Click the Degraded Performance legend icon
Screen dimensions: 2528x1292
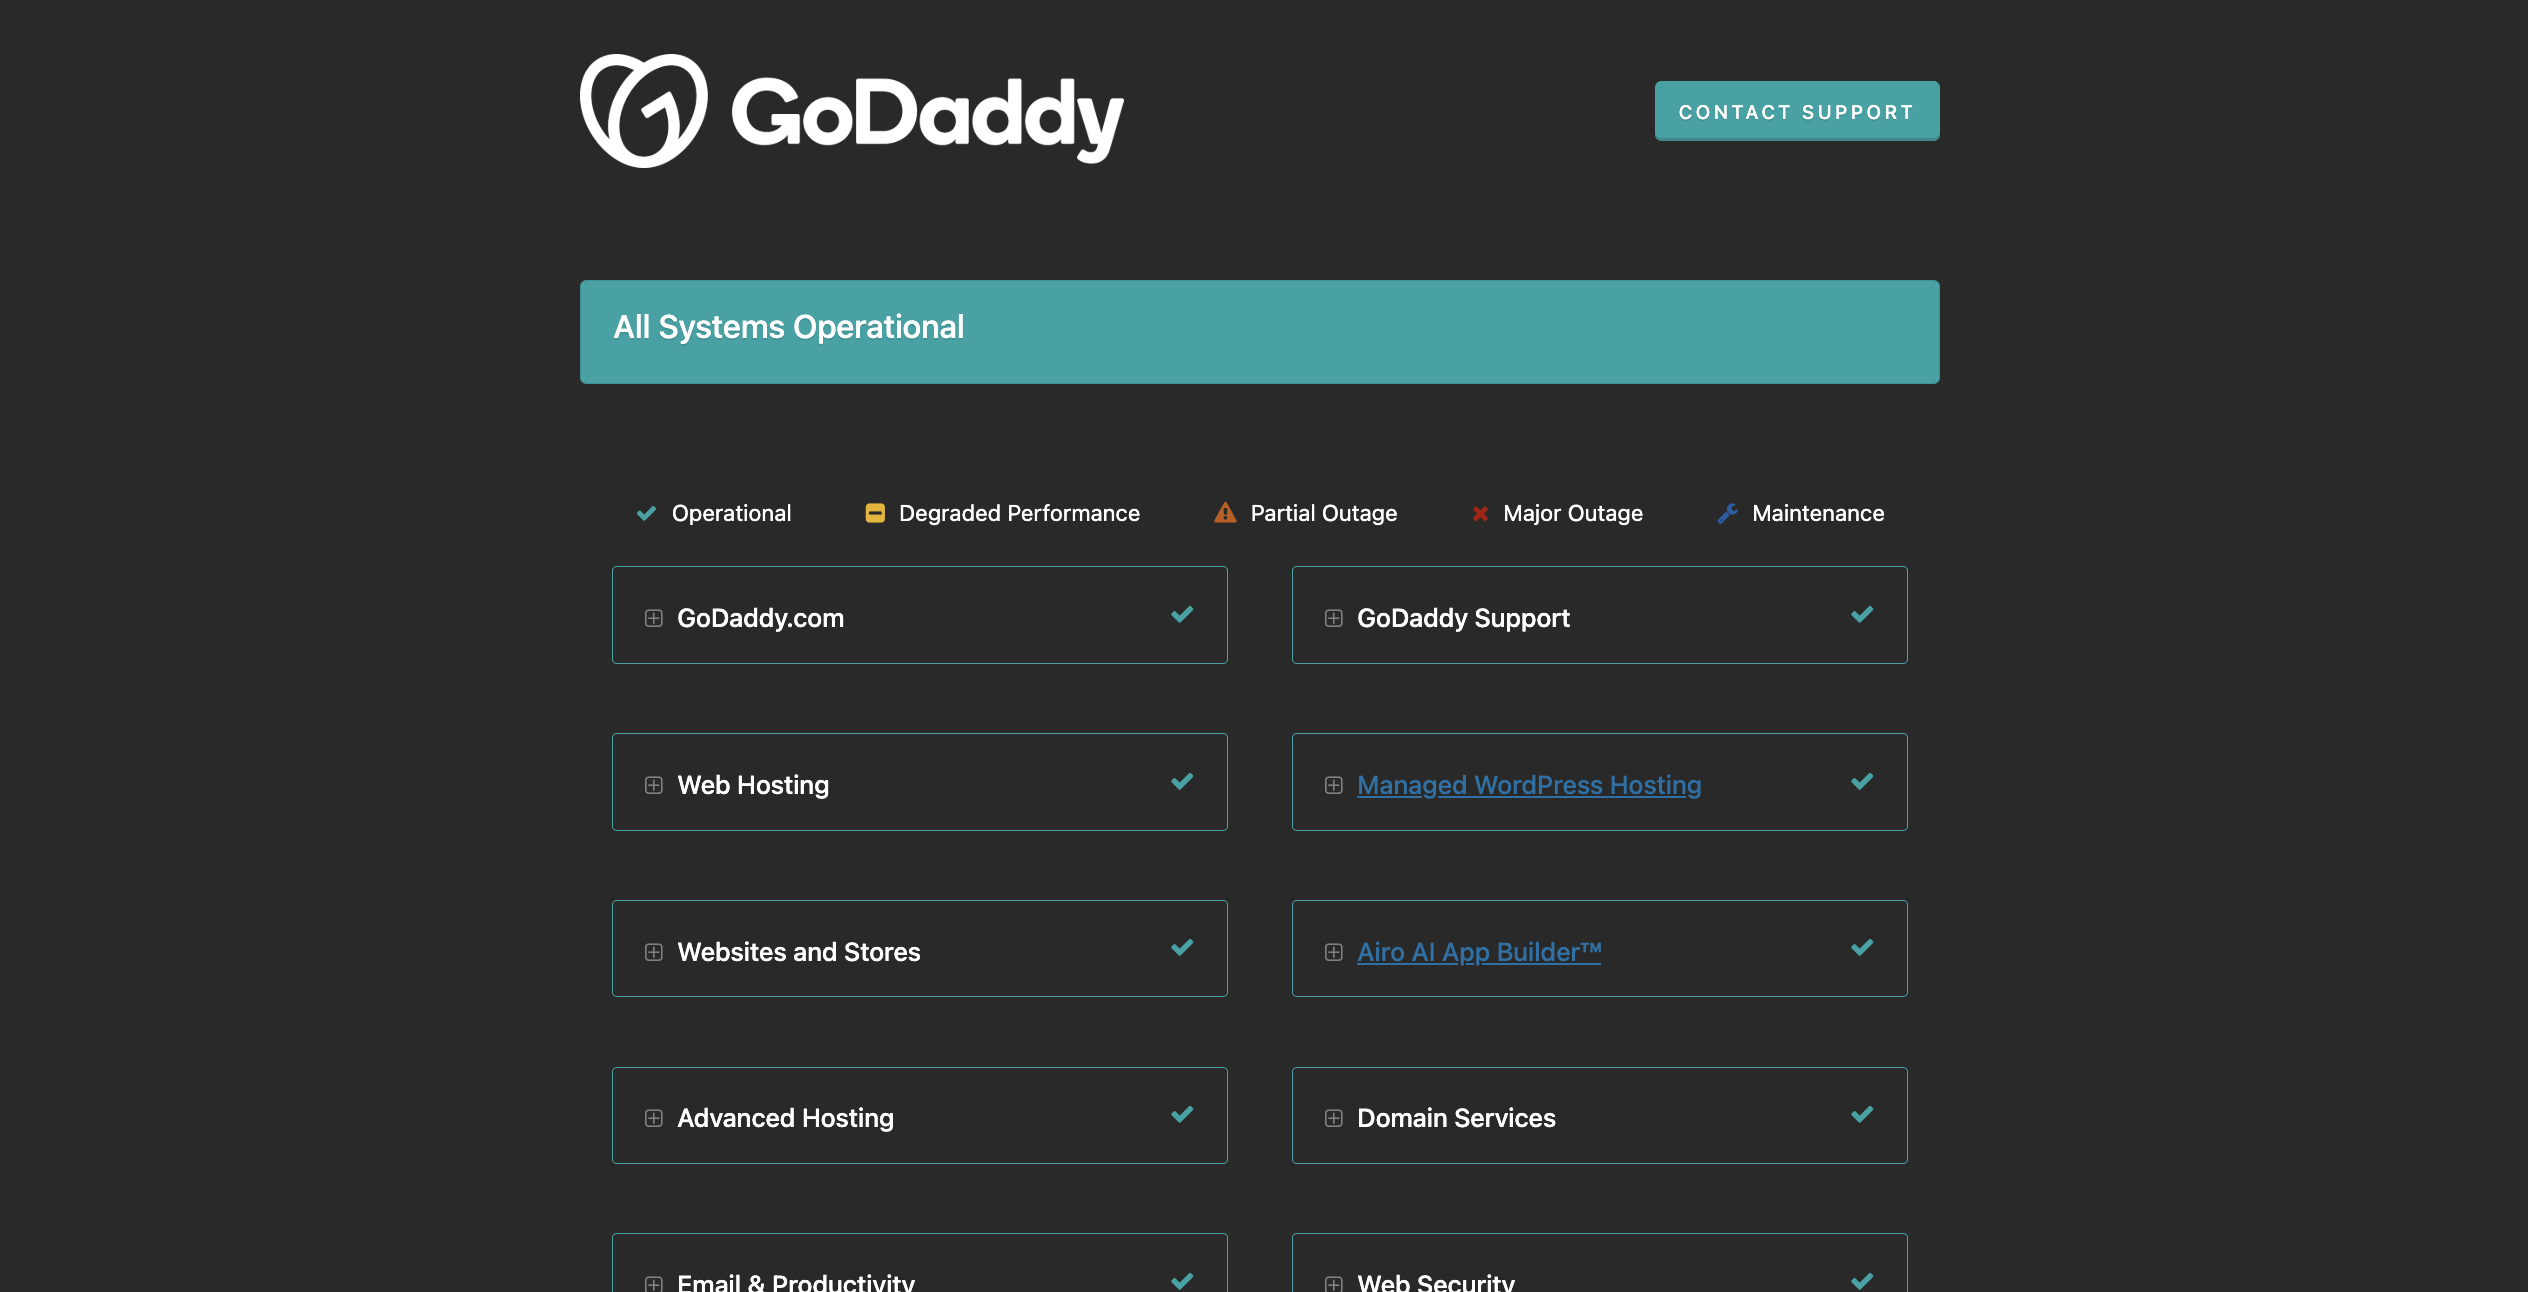tap(875, 513)
